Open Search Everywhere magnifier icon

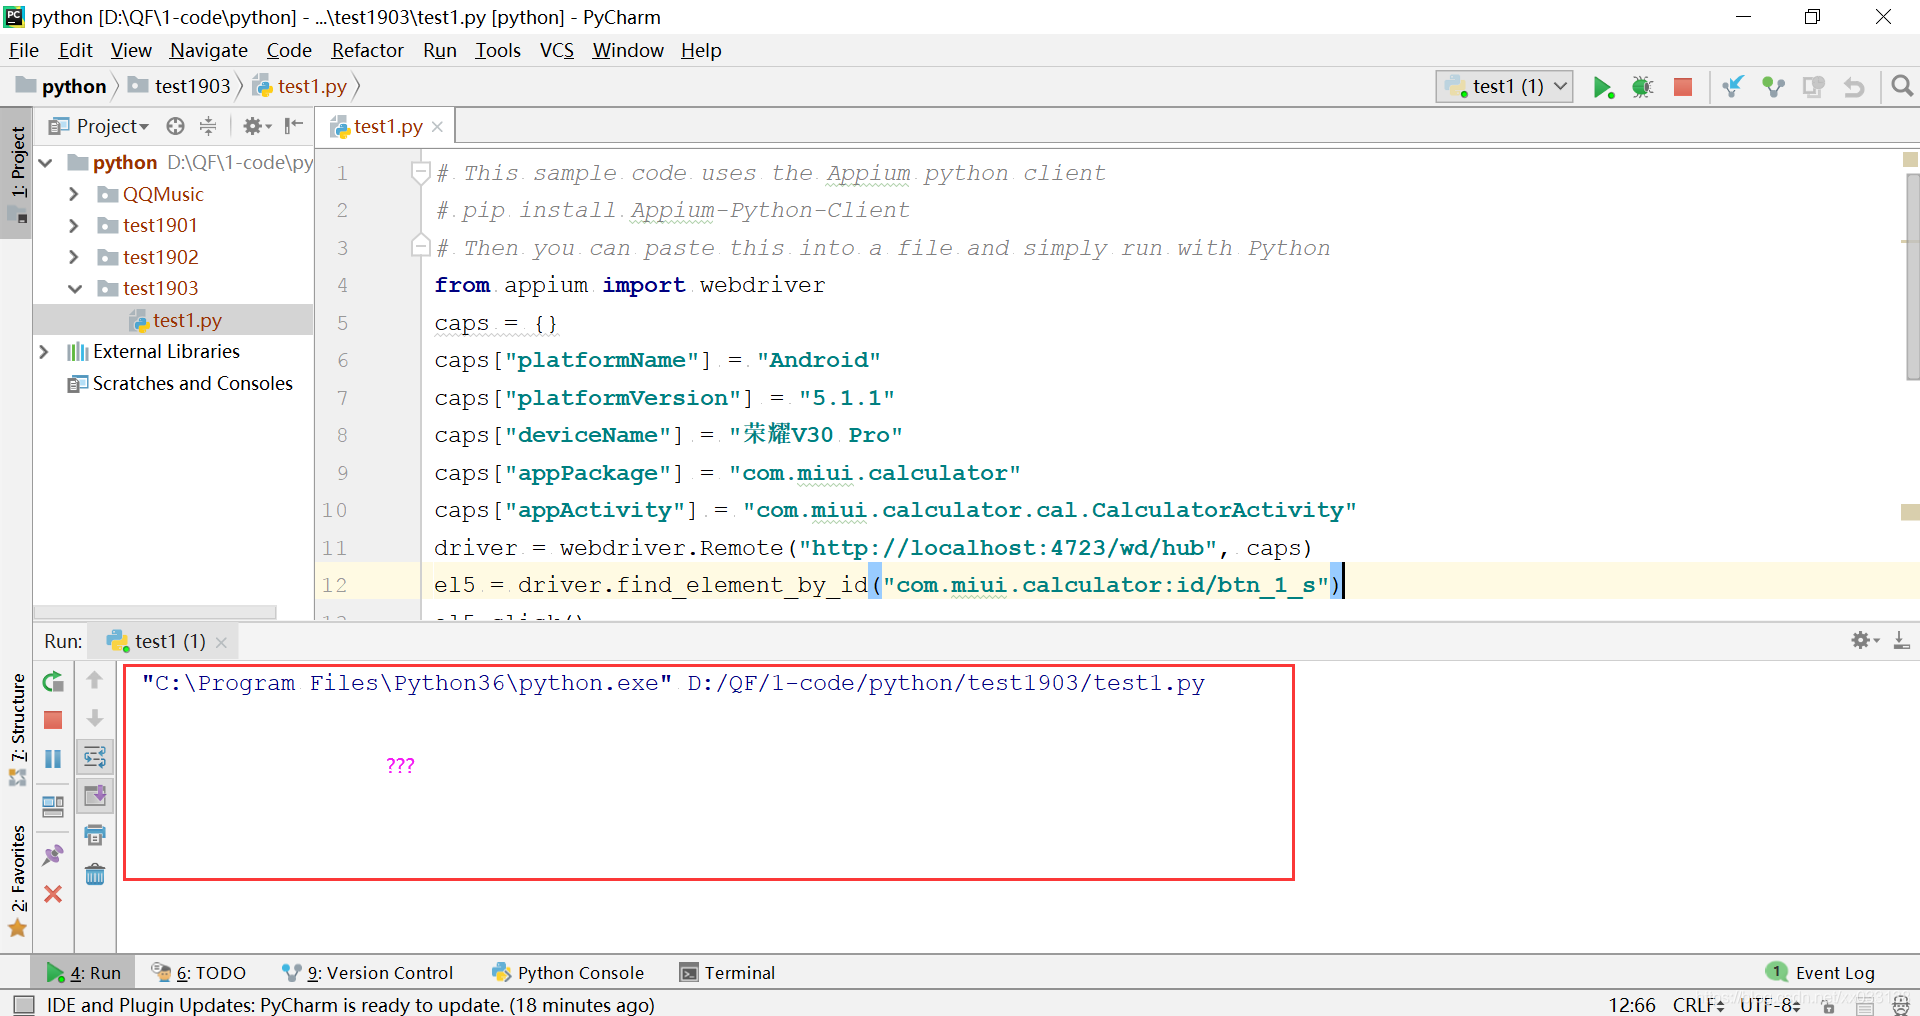[x=1902, y=87]
